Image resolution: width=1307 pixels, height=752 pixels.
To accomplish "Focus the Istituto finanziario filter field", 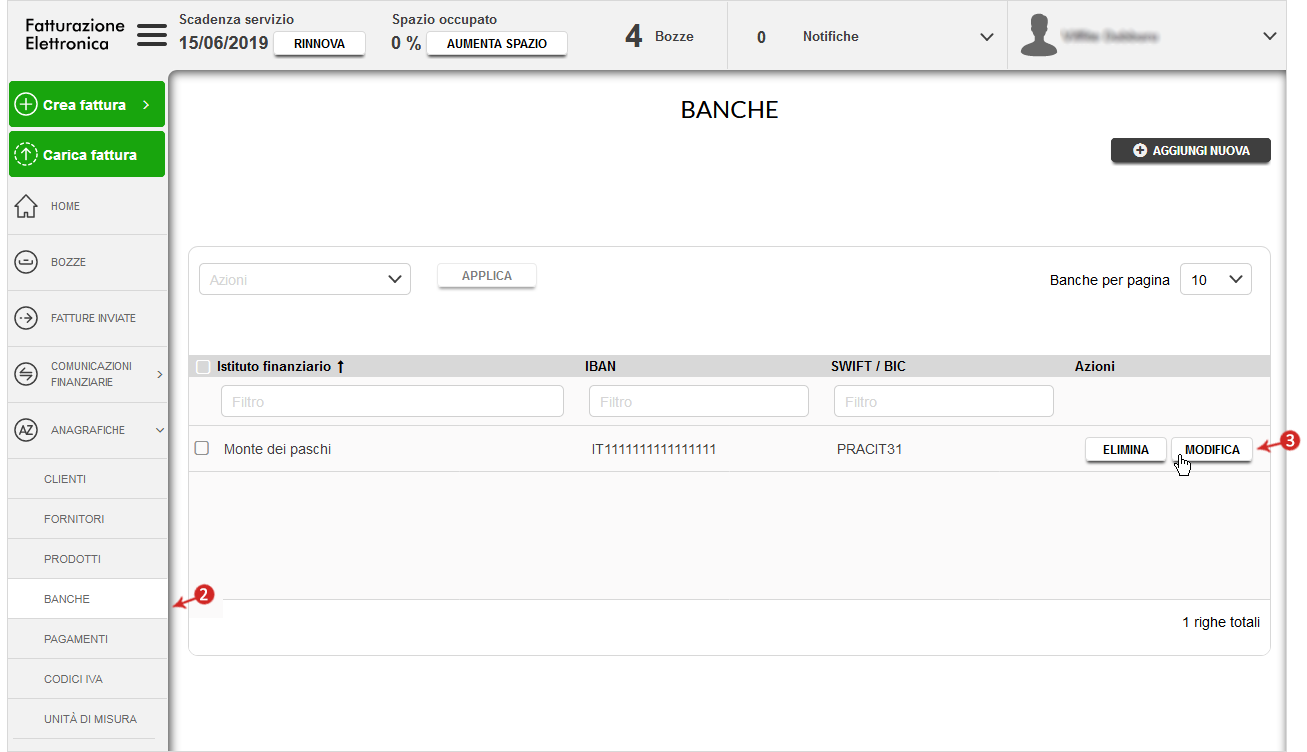I will coord(392,402).
